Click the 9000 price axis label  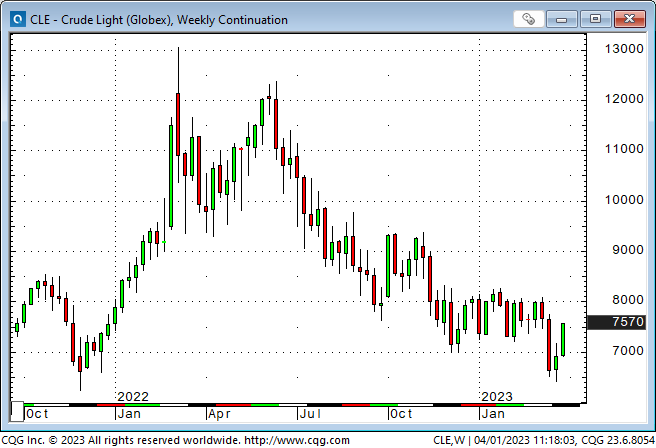(628, 250)
